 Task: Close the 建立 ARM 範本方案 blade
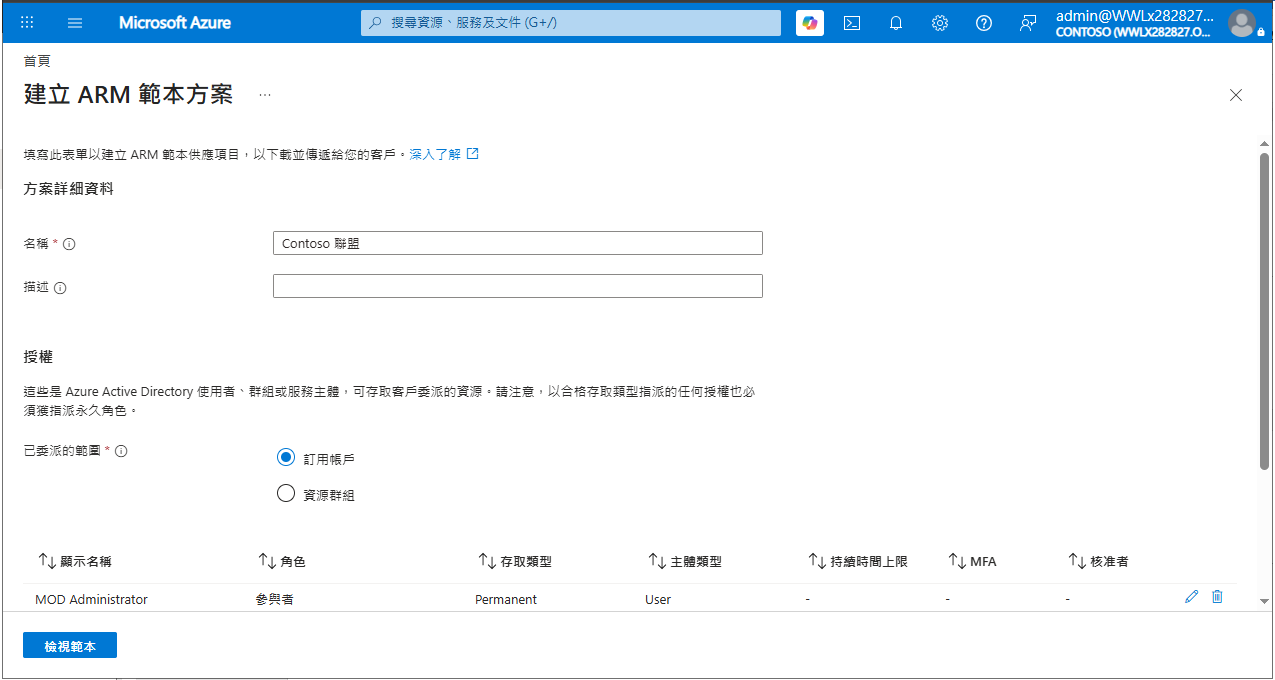click(1236, 95)
